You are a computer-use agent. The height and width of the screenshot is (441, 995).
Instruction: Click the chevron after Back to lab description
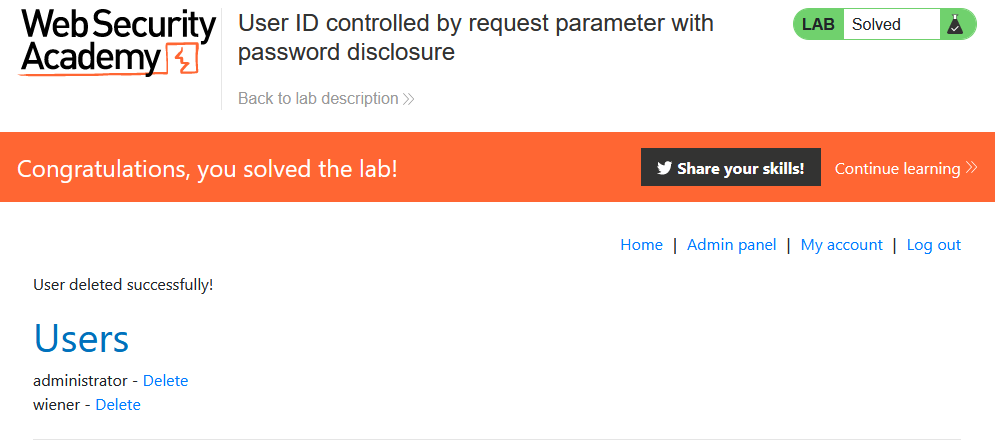click(408, 99)
